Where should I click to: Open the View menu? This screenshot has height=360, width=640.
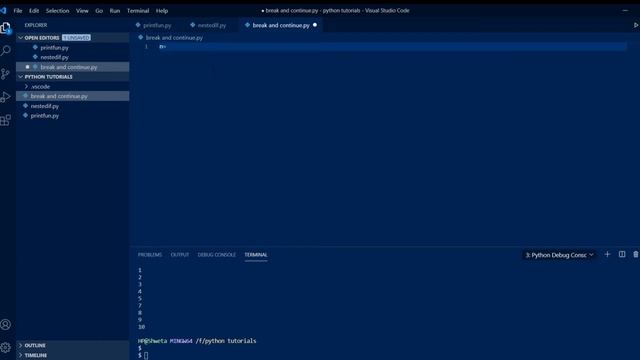click(82, 11)
